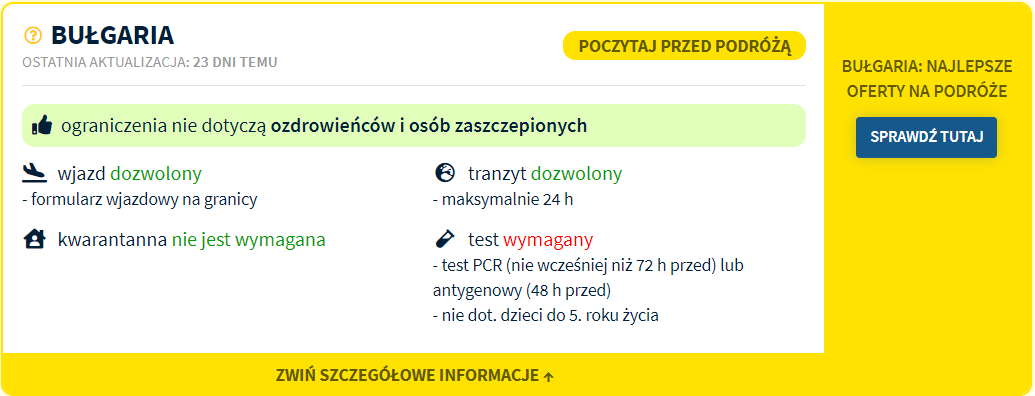Click the Sprawdź tutaj button
This screenshot has width=1035, height=396.
(926, 137)
